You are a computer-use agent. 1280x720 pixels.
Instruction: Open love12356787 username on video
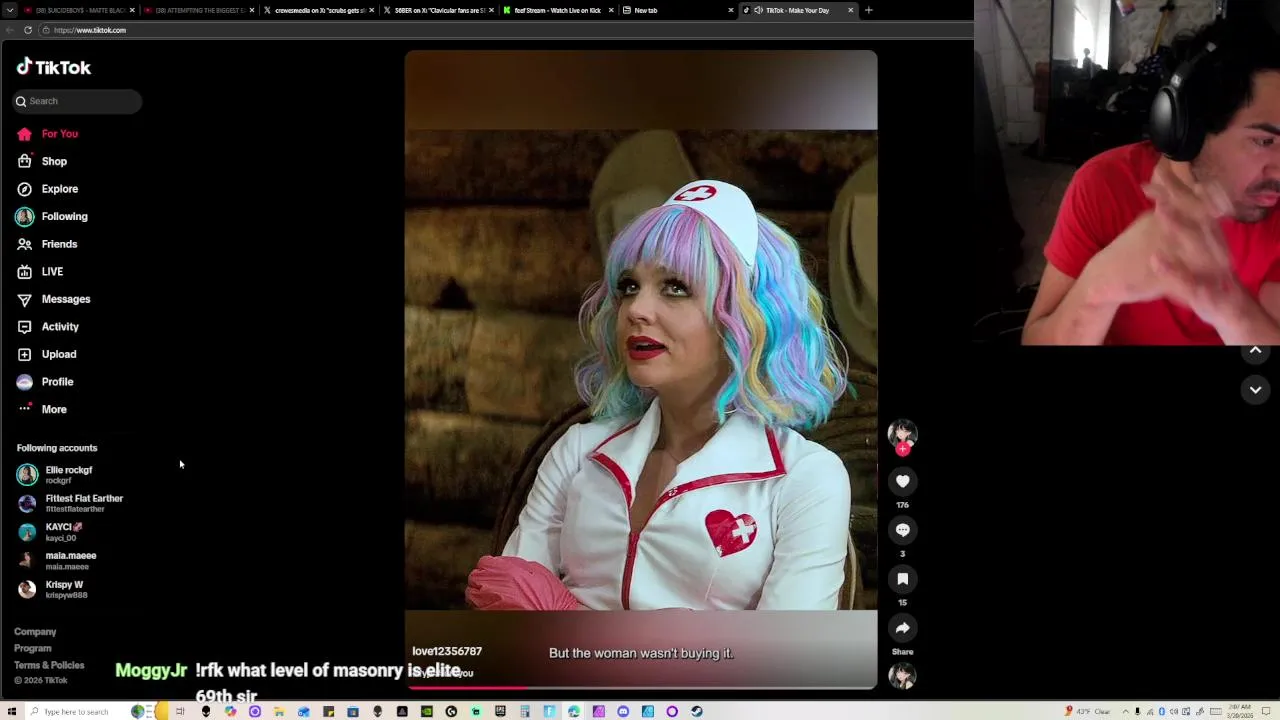(x=447, y=651)
